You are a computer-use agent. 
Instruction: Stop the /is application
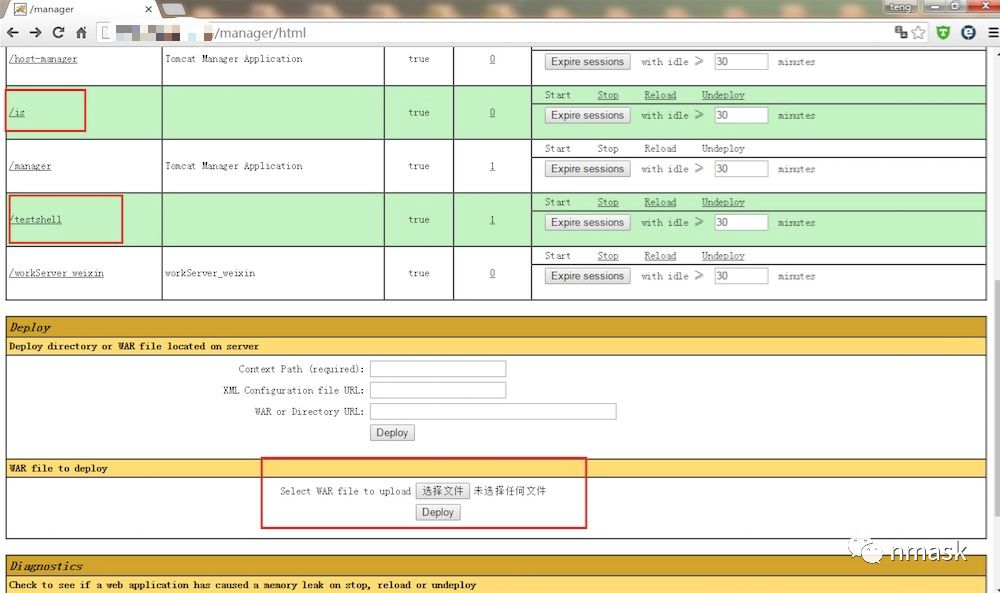click(608, 95)
